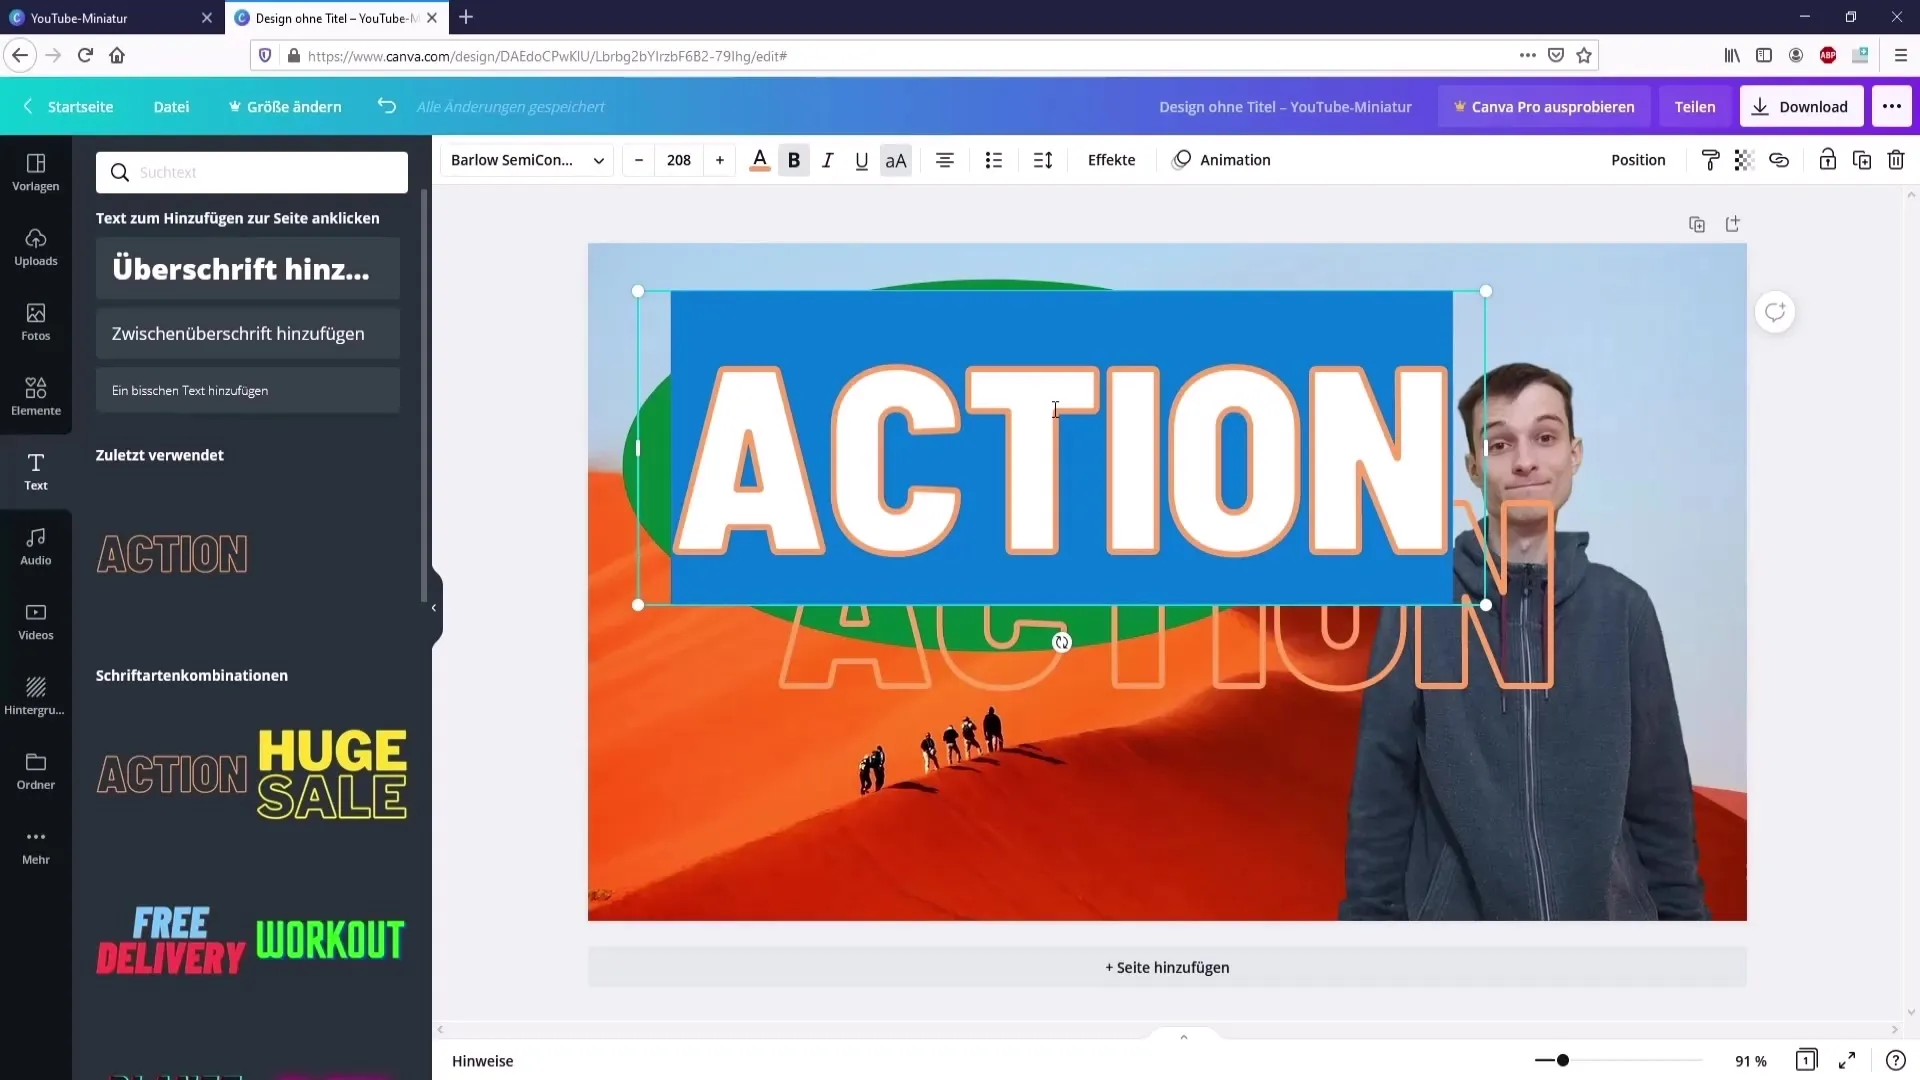Open transparency settings icon

[1745, 160]
